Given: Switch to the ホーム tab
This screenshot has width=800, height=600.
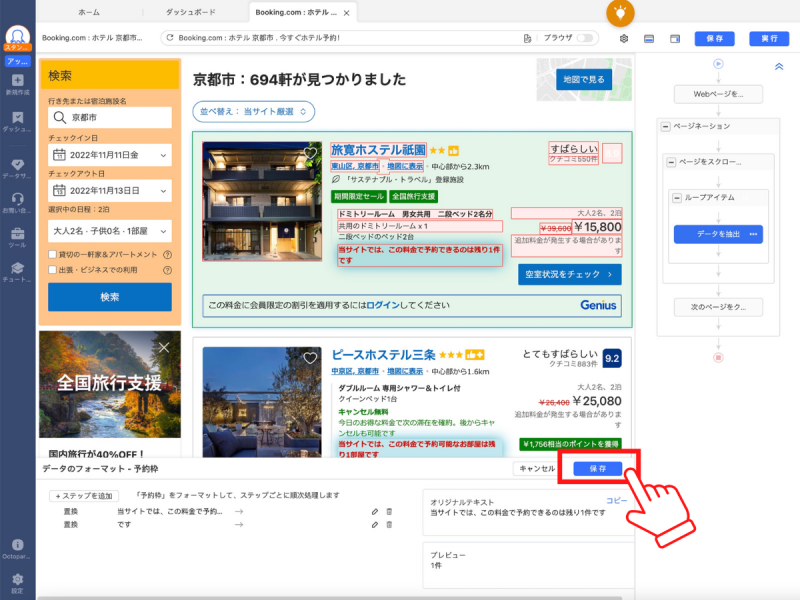Looking at the screenshot, I should point(89,12).
